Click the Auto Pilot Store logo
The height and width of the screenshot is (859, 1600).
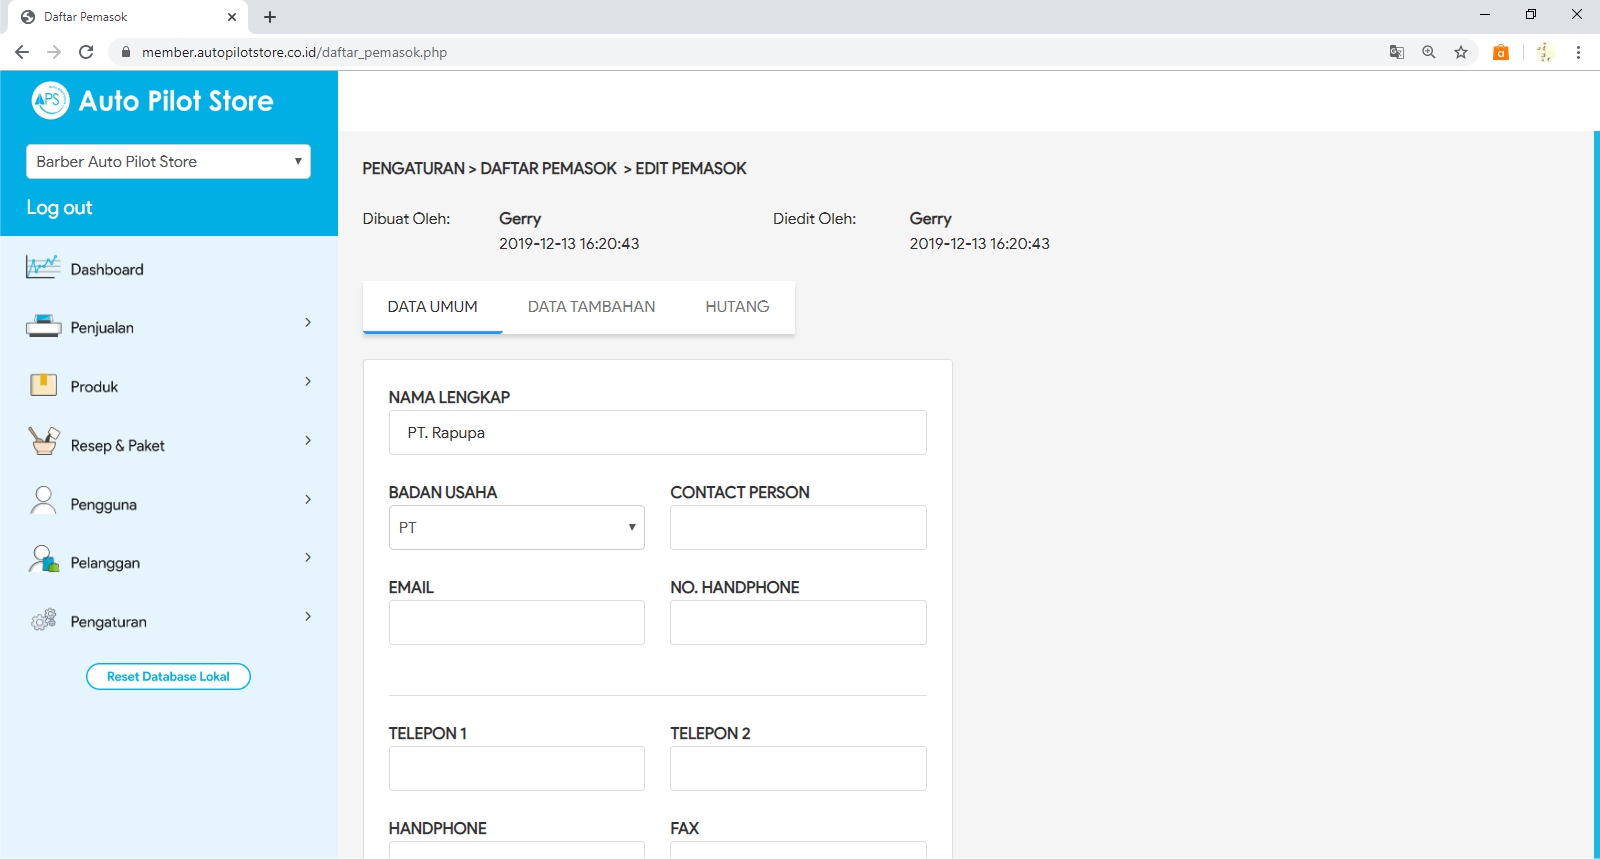(x=51, y=100)
